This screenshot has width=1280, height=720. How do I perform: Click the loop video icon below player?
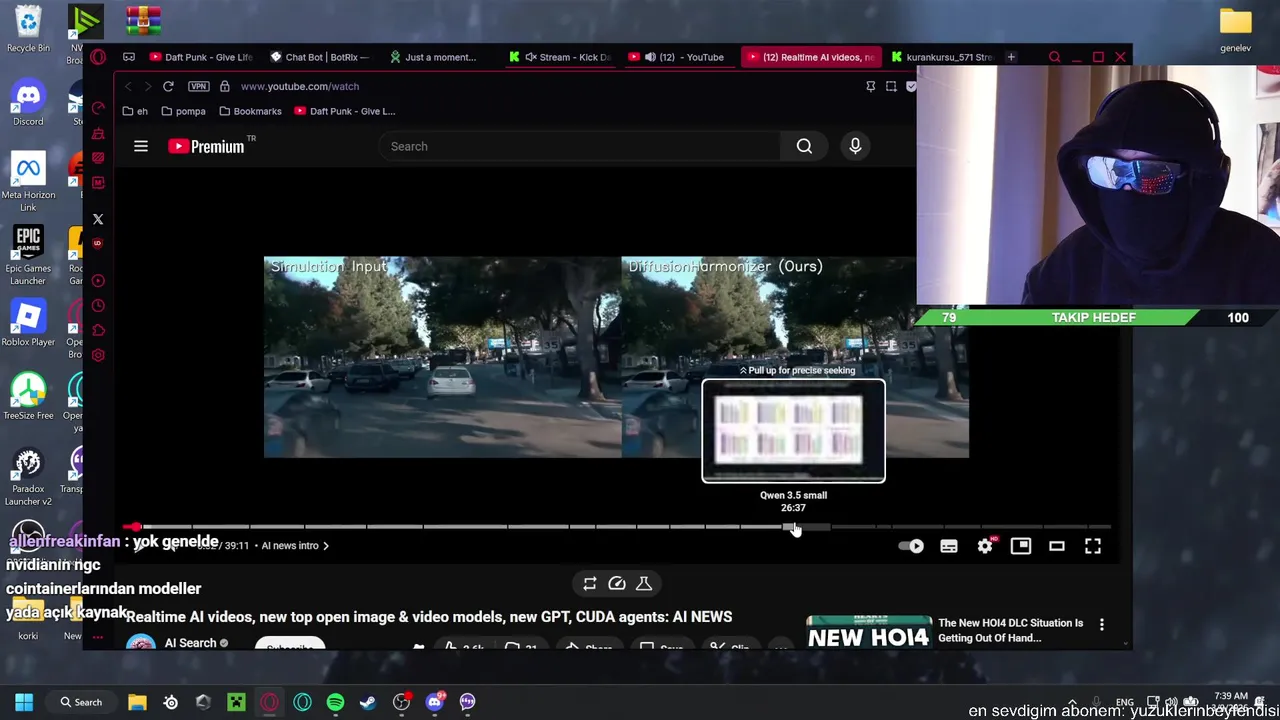[589, 584]
